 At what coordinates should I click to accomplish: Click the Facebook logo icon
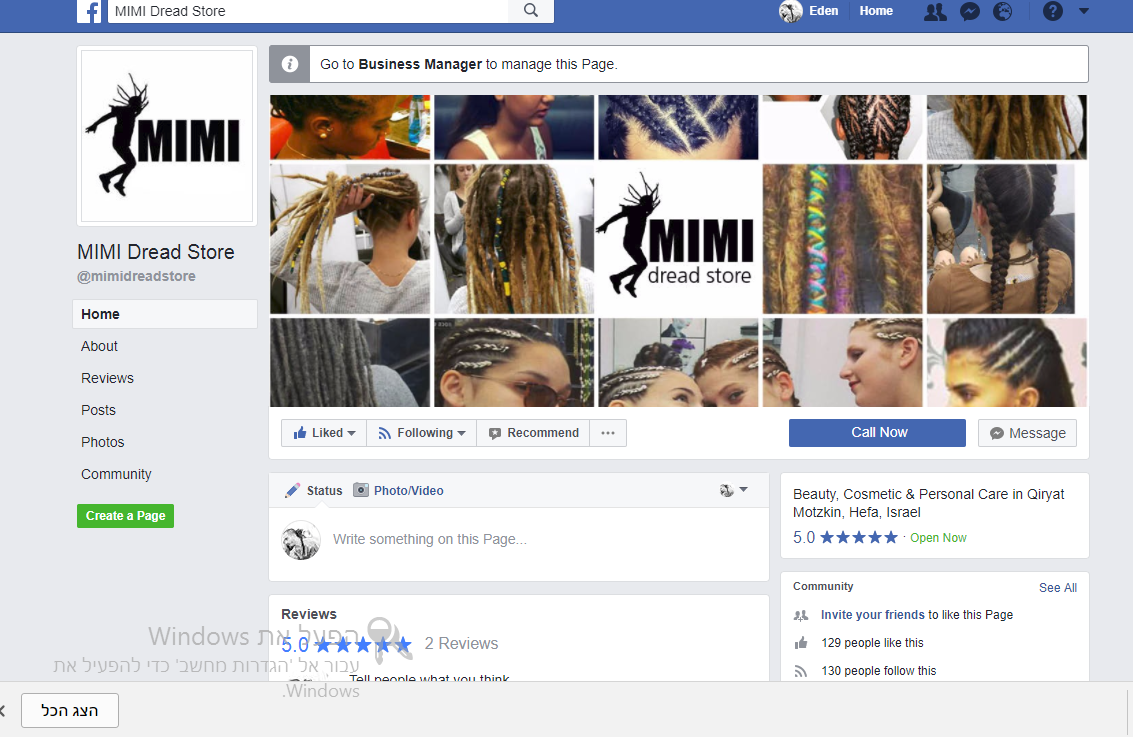pos(90,11)
